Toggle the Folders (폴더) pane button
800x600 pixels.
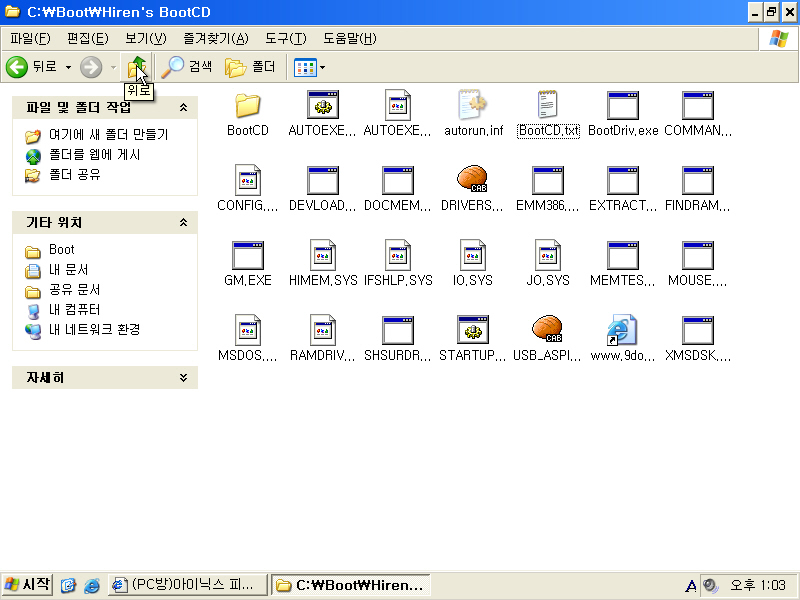(250, 67)
